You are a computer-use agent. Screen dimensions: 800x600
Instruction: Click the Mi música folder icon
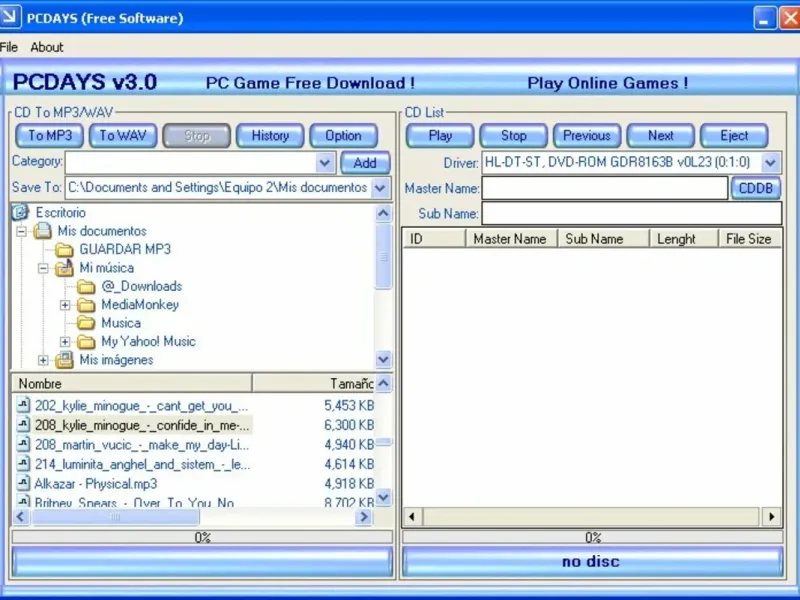click(x=64, y=267)
